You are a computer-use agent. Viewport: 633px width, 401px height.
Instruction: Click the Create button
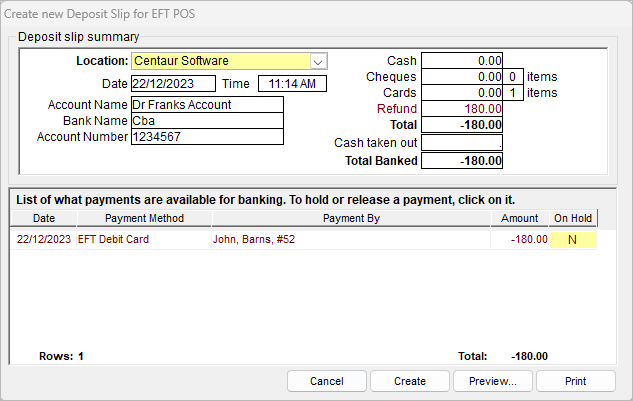point(410,381)
